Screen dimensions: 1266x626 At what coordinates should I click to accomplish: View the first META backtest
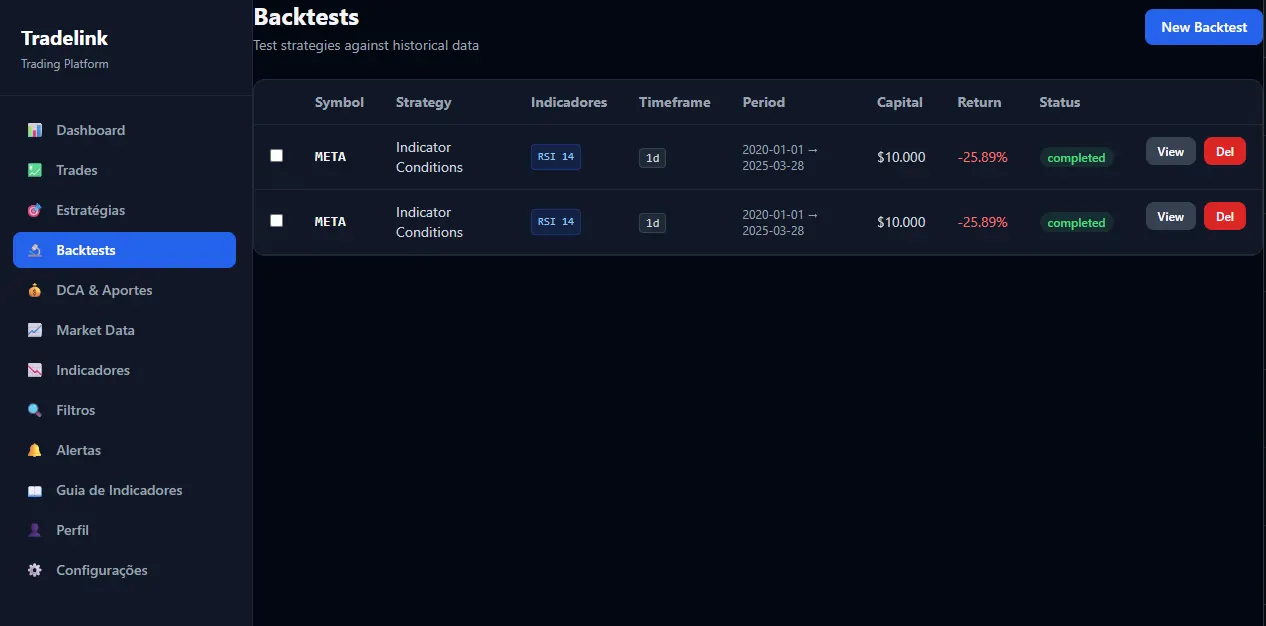pos(1170,151)
